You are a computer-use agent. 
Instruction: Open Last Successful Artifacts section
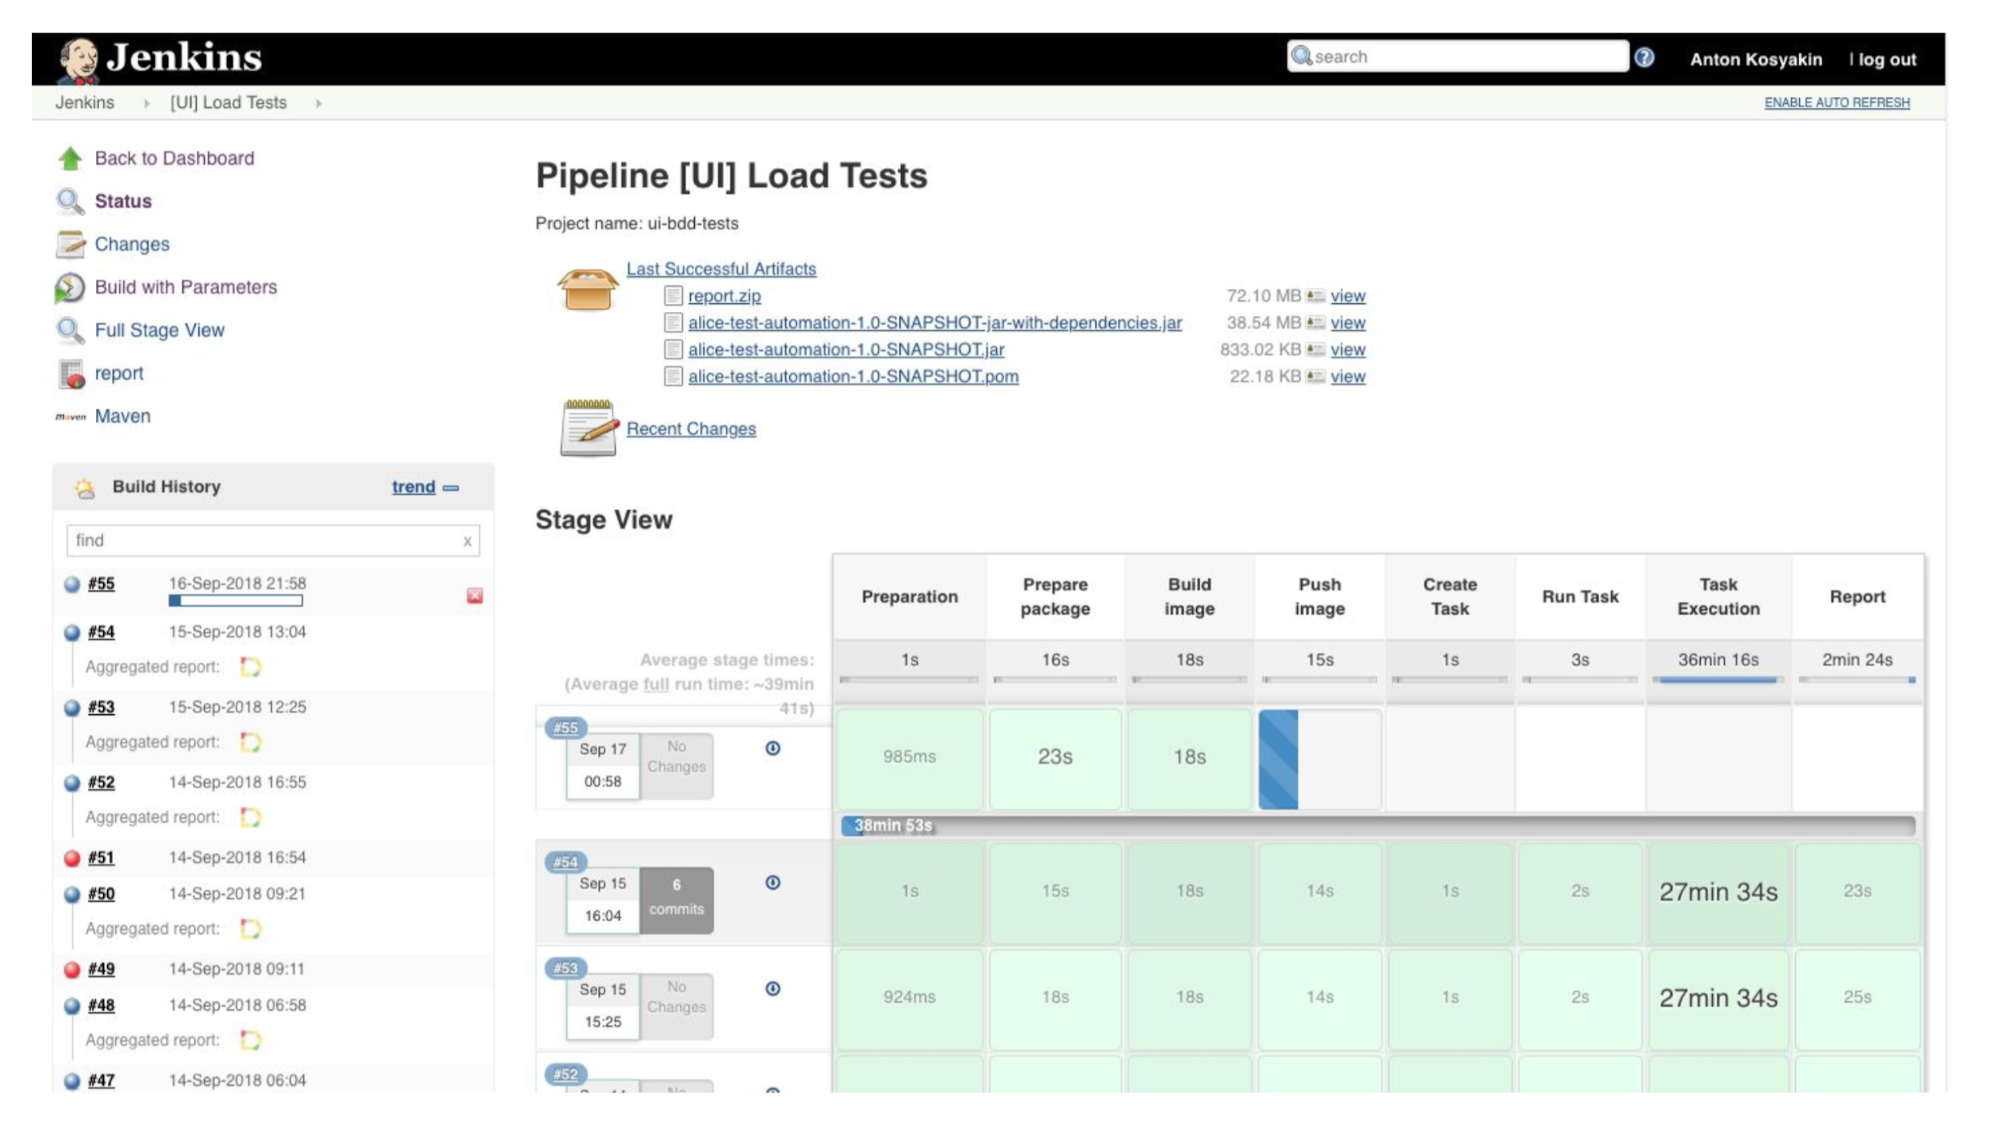721,269
